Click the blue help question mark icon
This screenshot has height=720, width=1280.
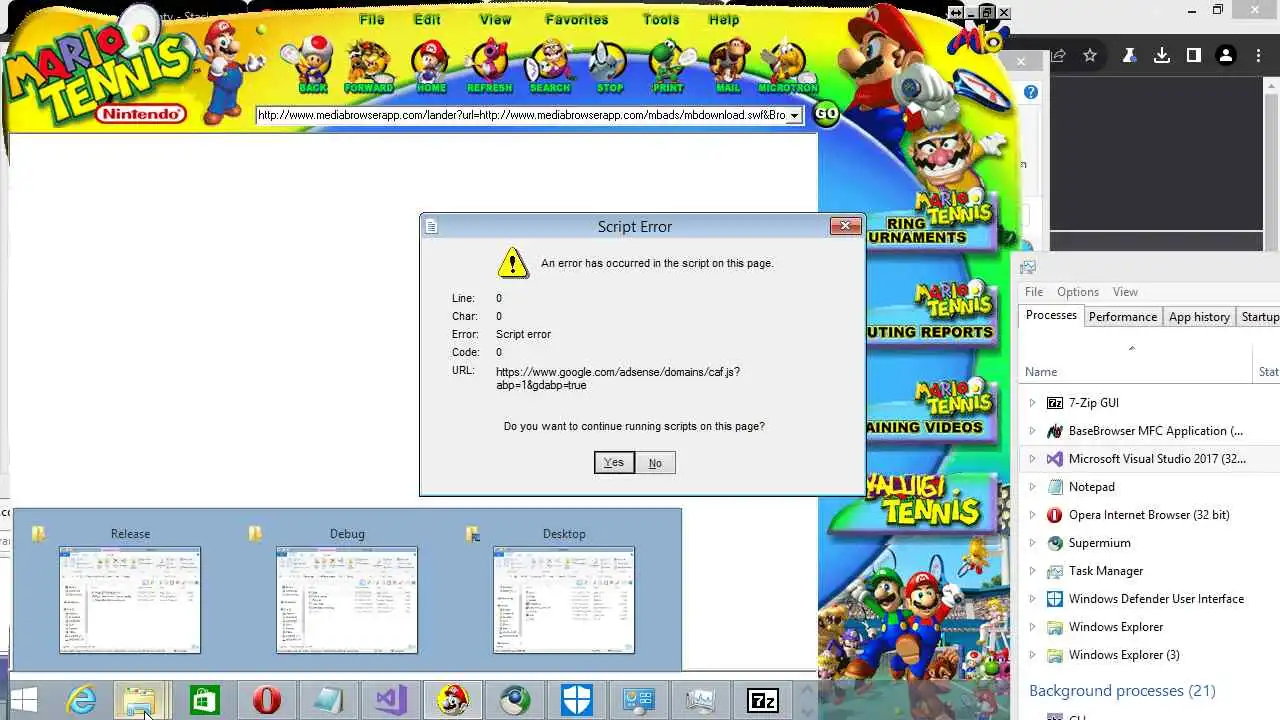click(1031, 92)
